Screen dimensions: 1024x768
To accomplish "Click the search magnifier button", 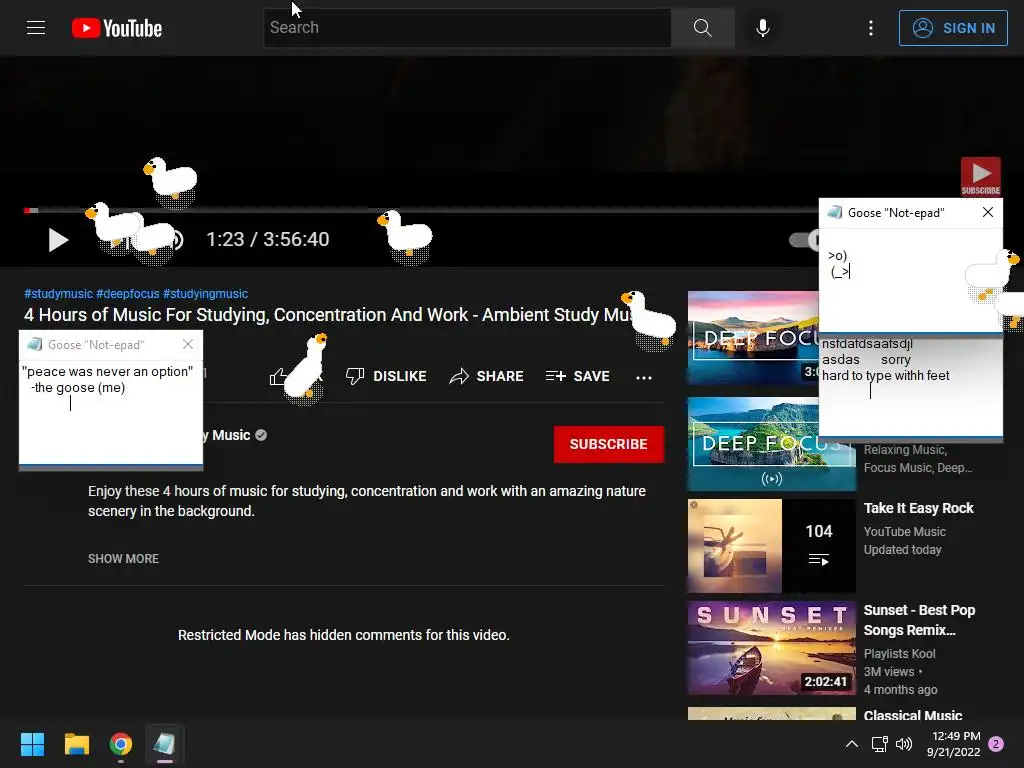I will pos(703,28).
